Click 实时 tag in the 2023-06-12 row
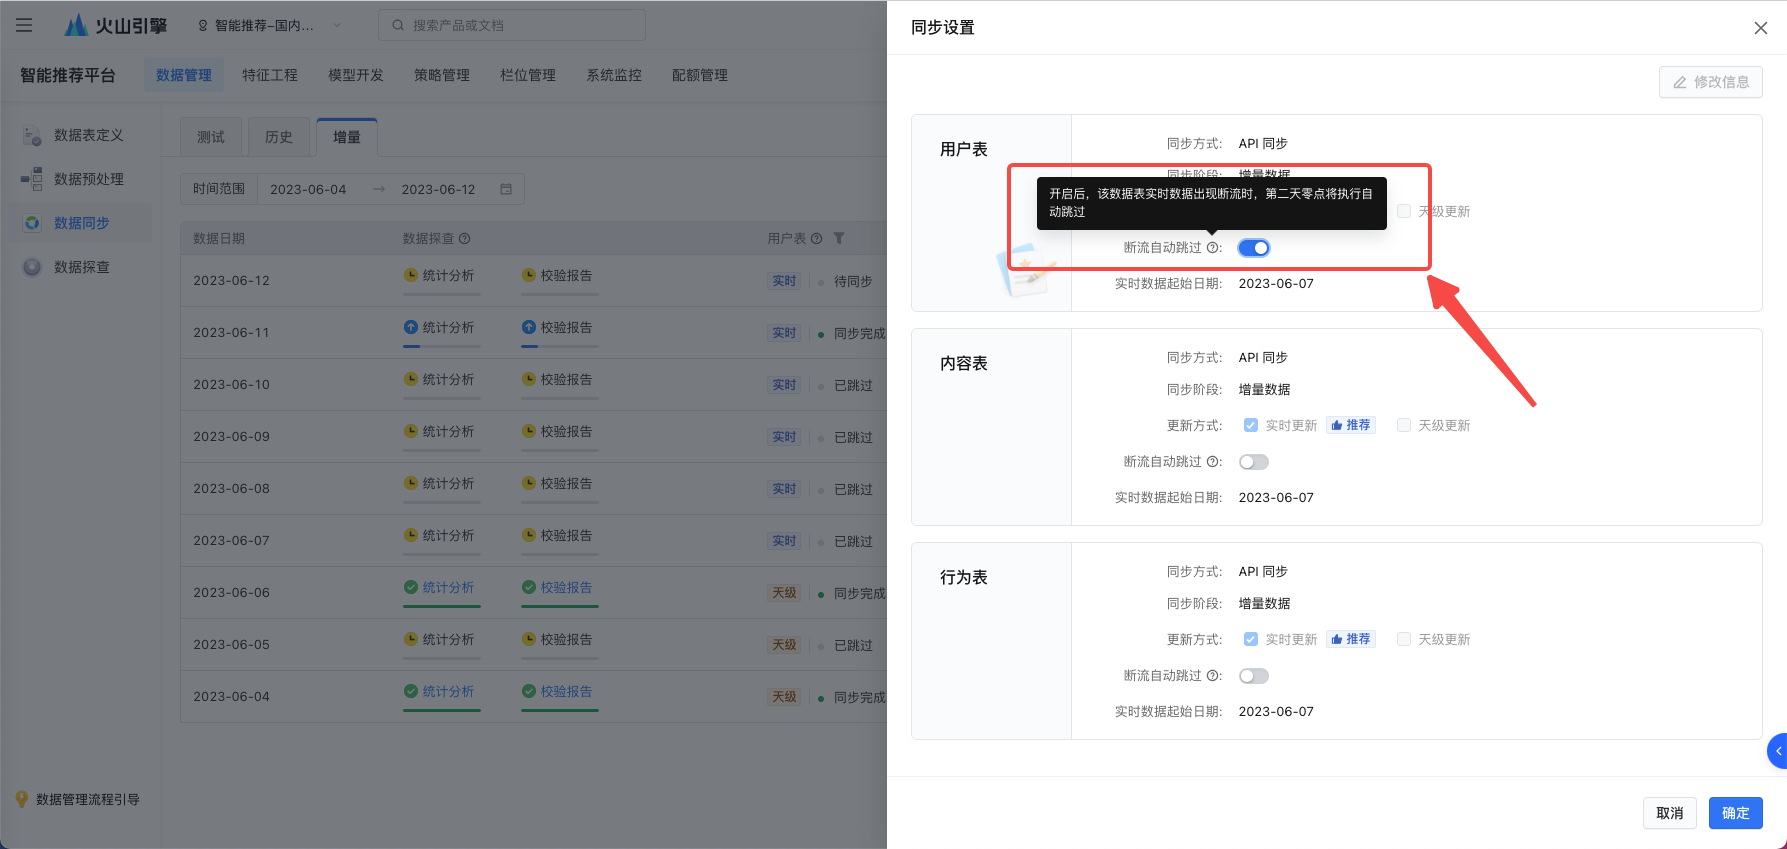Image resolution: width=1787 pixels, height=849 pixels. tap(784, 281)
